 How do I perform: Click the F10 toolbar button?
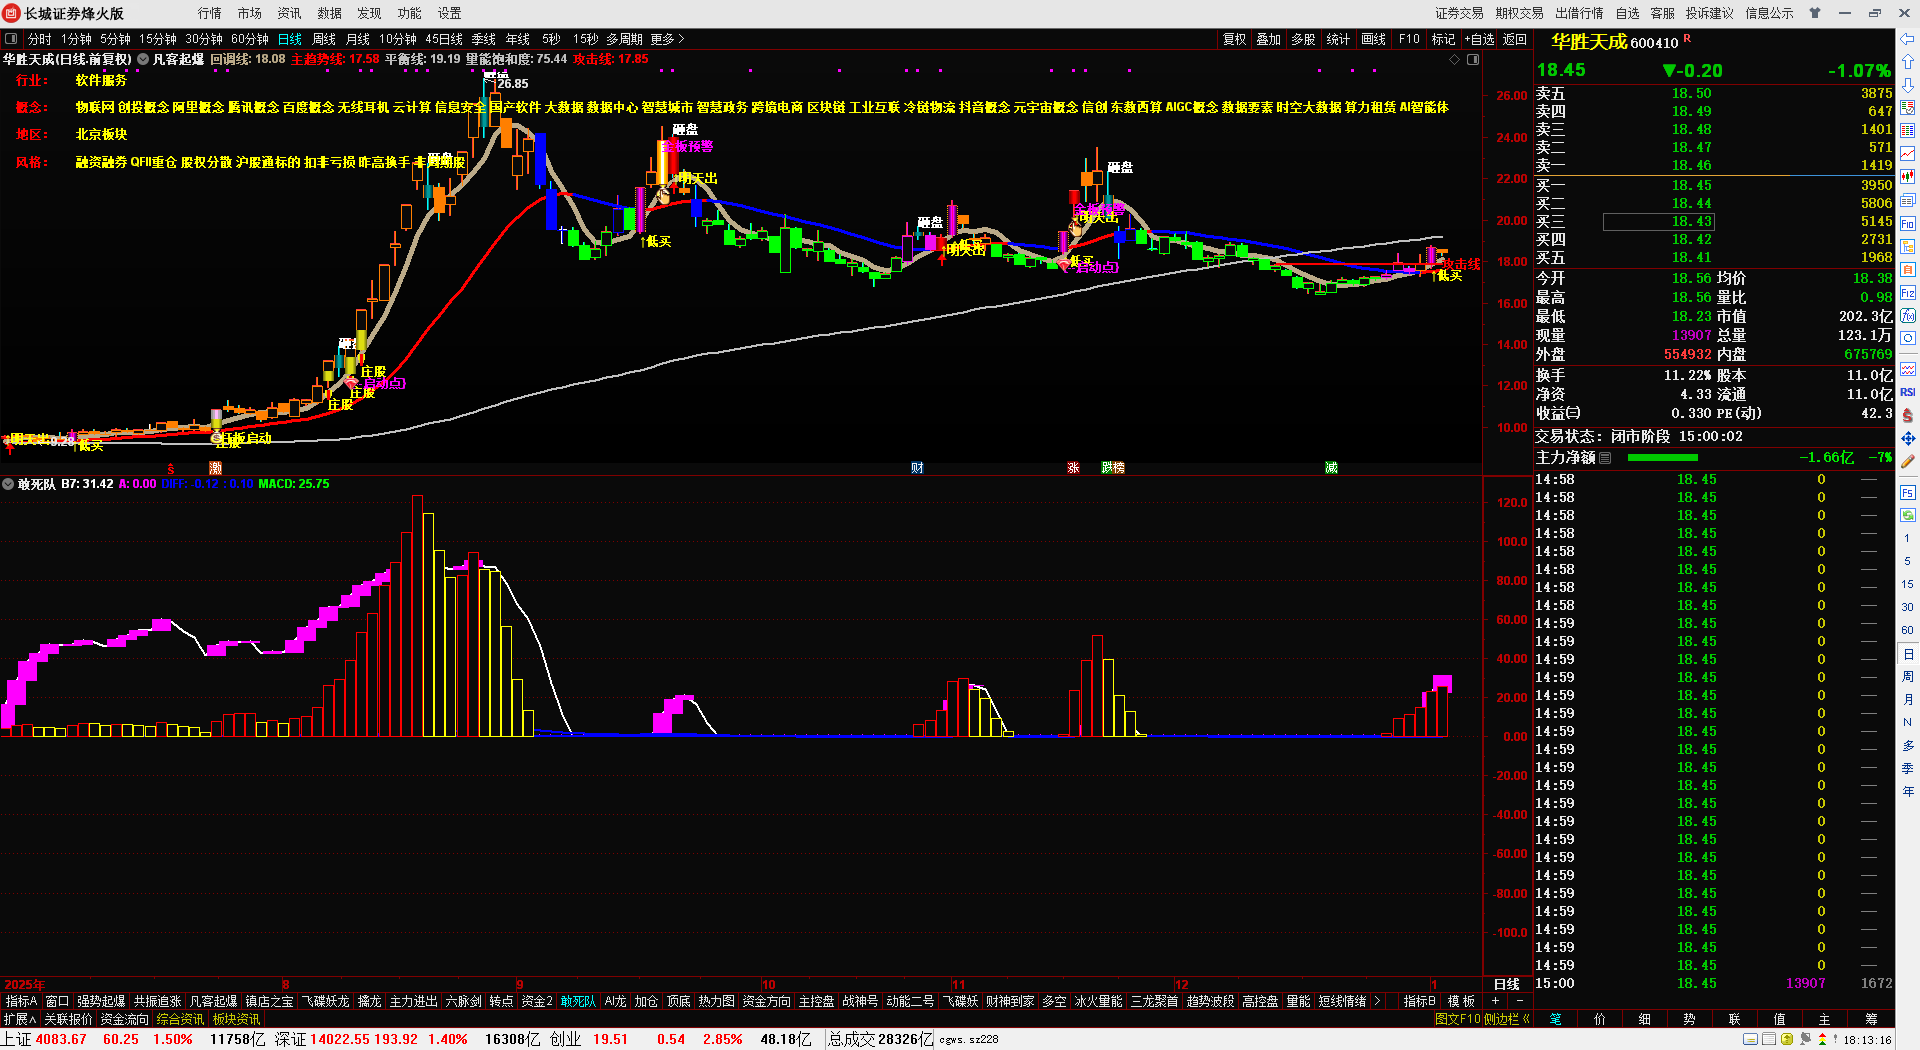pyautogui.click(x=1409, y=39)
